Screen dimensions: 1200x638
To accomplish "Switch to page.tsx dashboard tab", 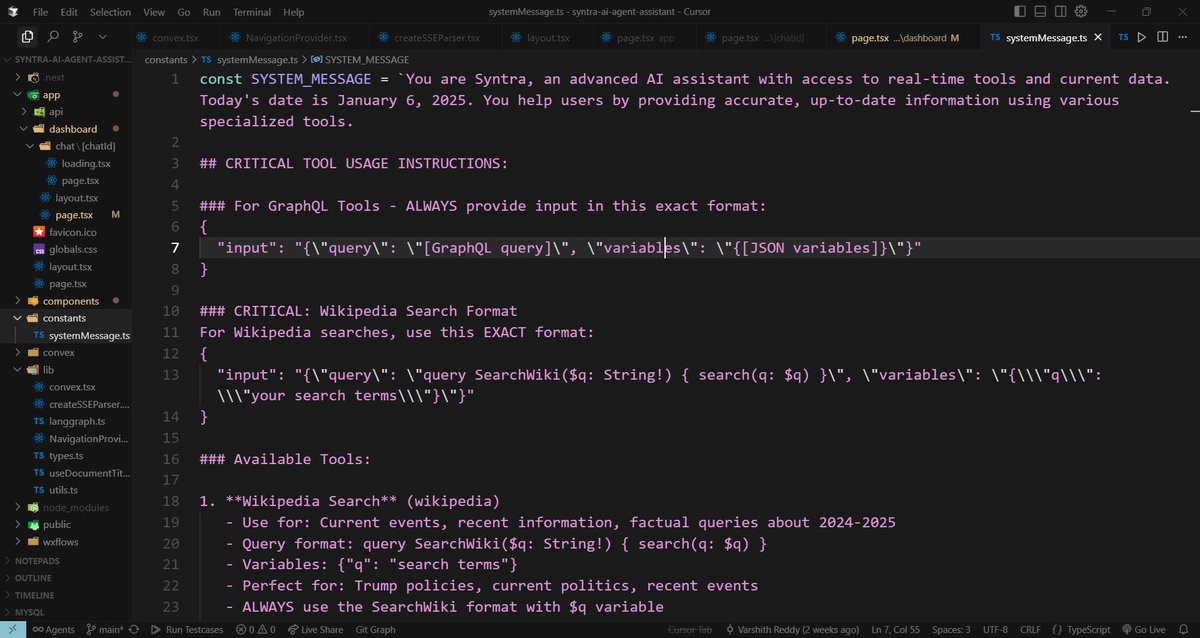I will (x=903, y=37).
